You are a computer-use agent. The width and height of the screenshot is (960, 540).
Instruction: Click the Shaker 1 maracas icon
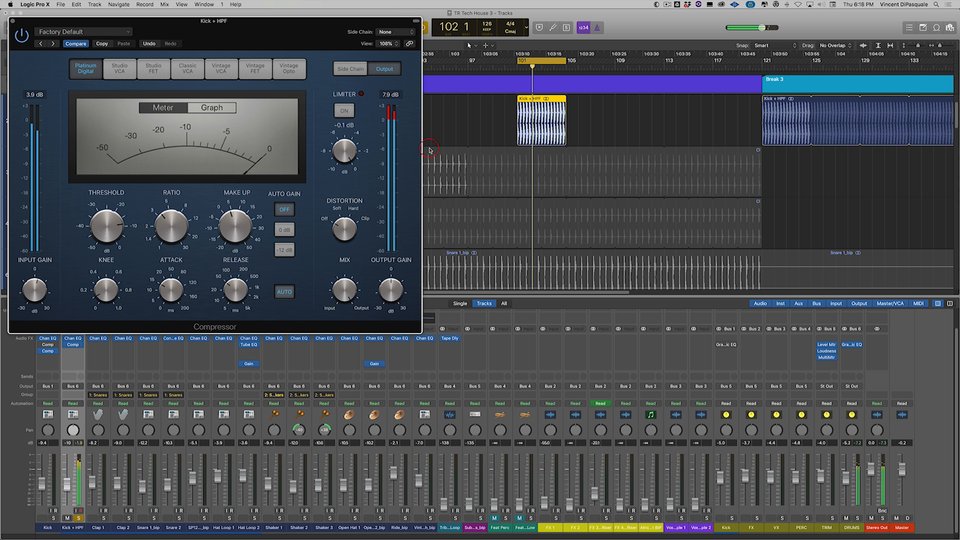coord(274,415)
